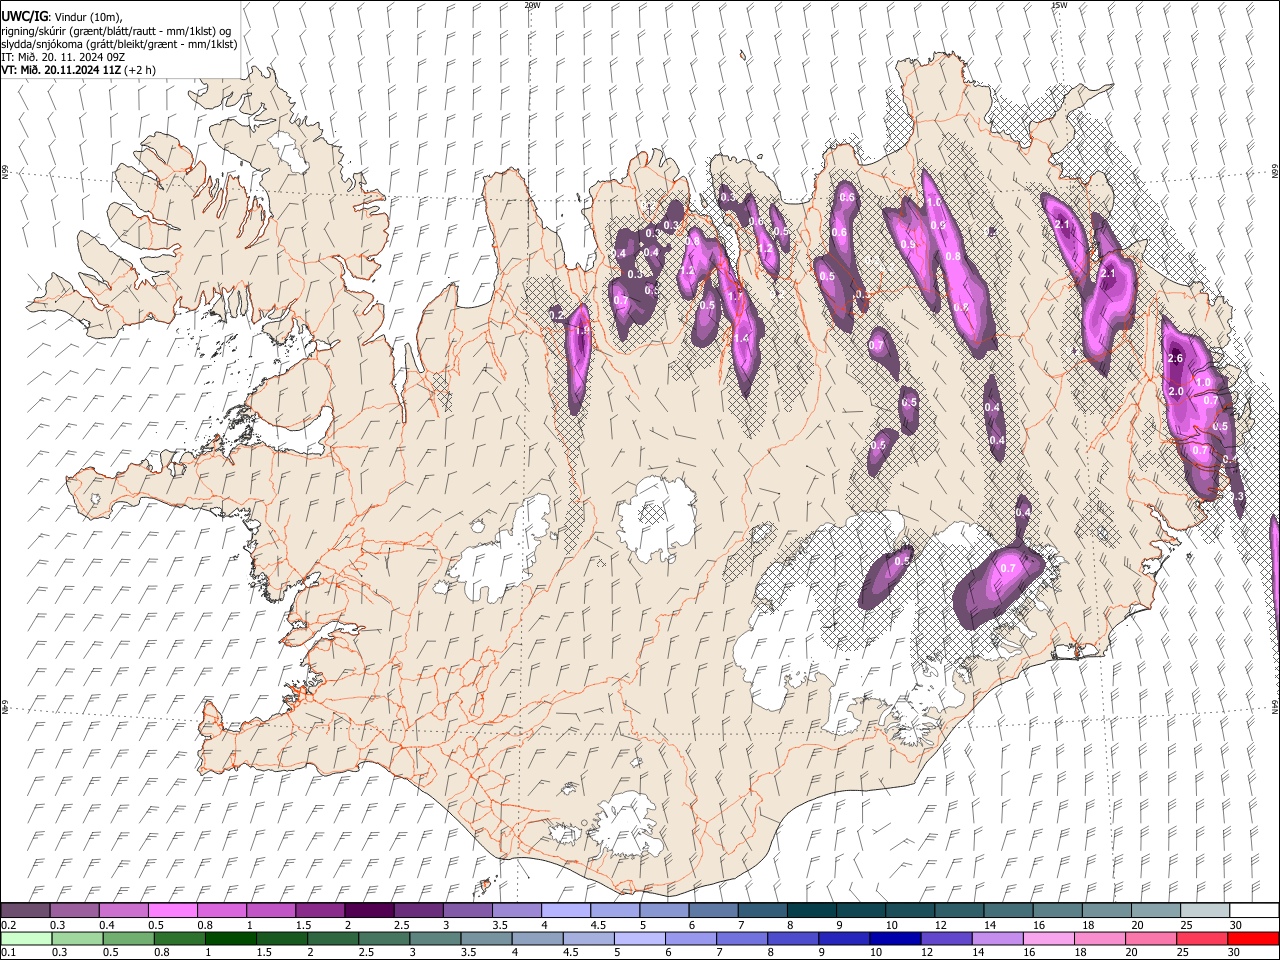Viewport: 1280px width, 960px height.
Task: Pick the upper scale swatch between 0.2 and 0.3
Action: (25, 911)
